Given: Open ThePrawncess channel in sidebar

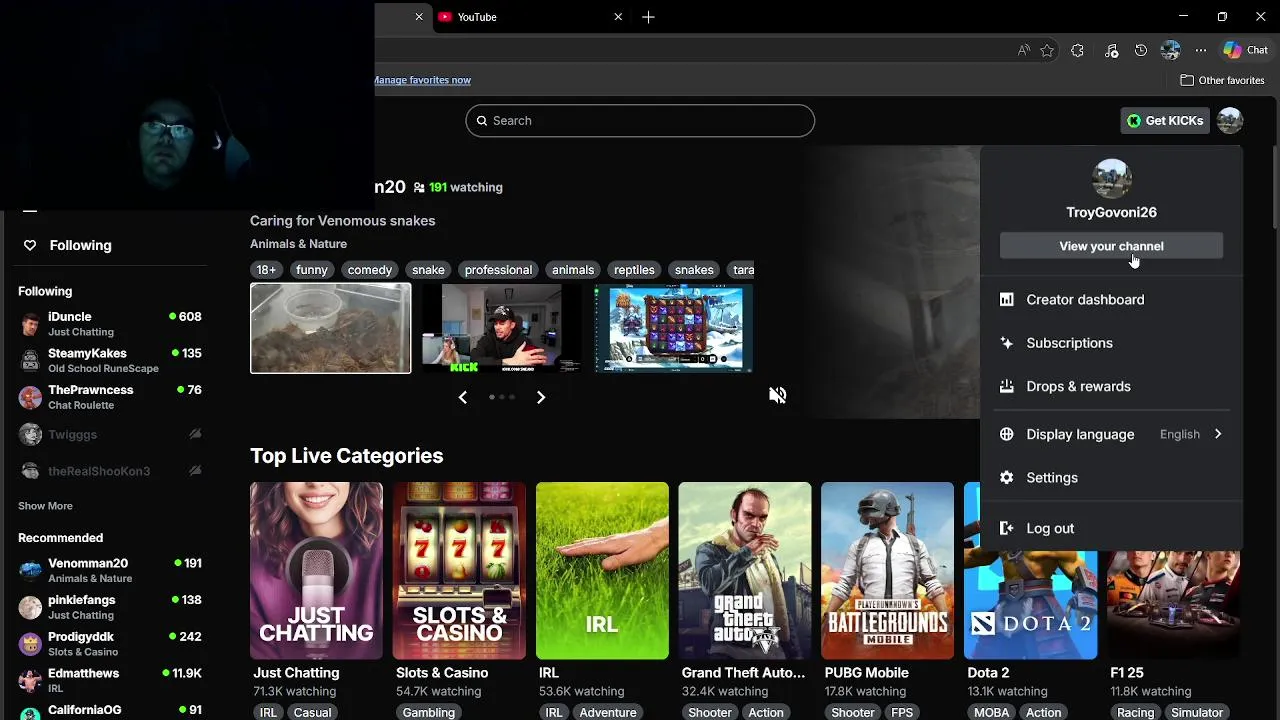Looking at the screenshot, I should 110,397.
